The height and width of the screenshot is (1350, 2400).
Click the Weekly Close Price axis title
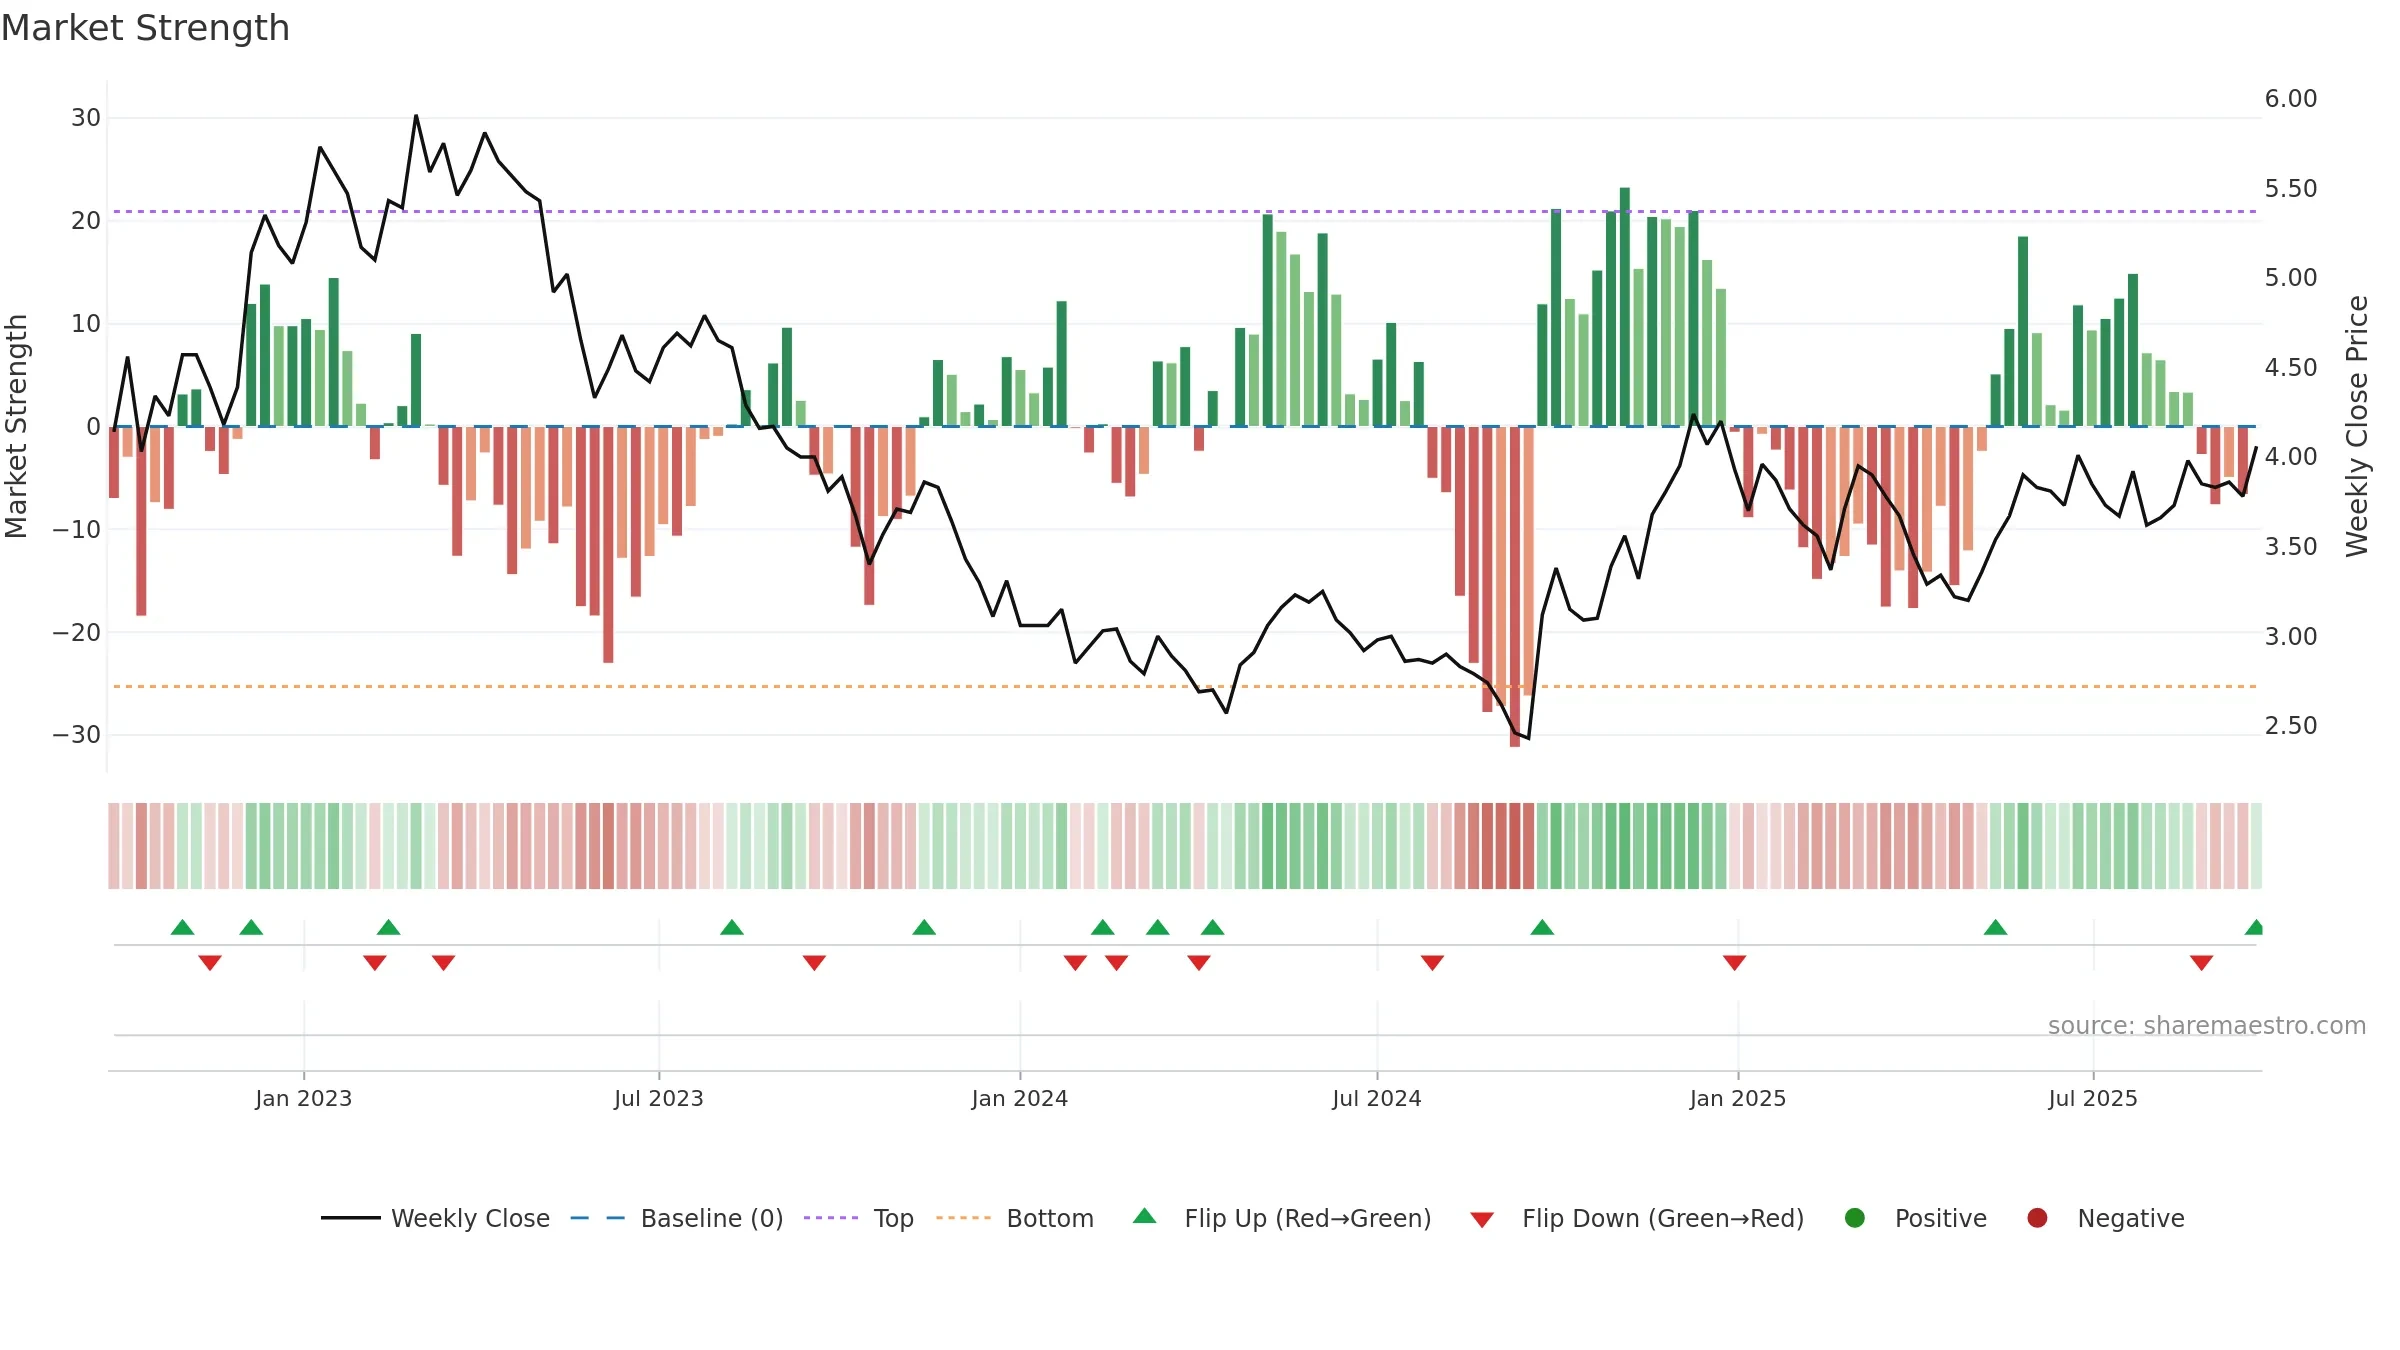(x=2357, y=426)
